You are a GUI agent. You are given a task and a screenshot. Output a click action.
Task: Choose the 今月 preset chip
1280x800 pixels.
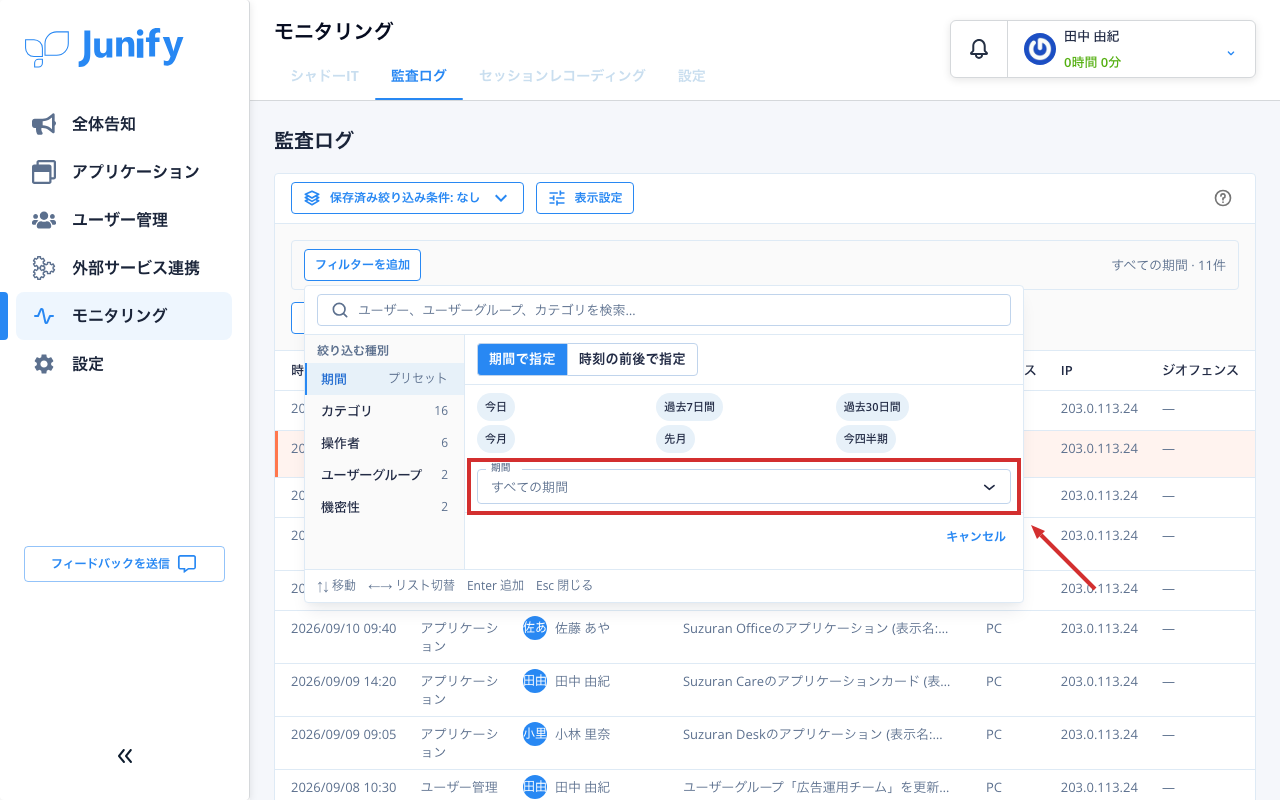click(496, 438)
